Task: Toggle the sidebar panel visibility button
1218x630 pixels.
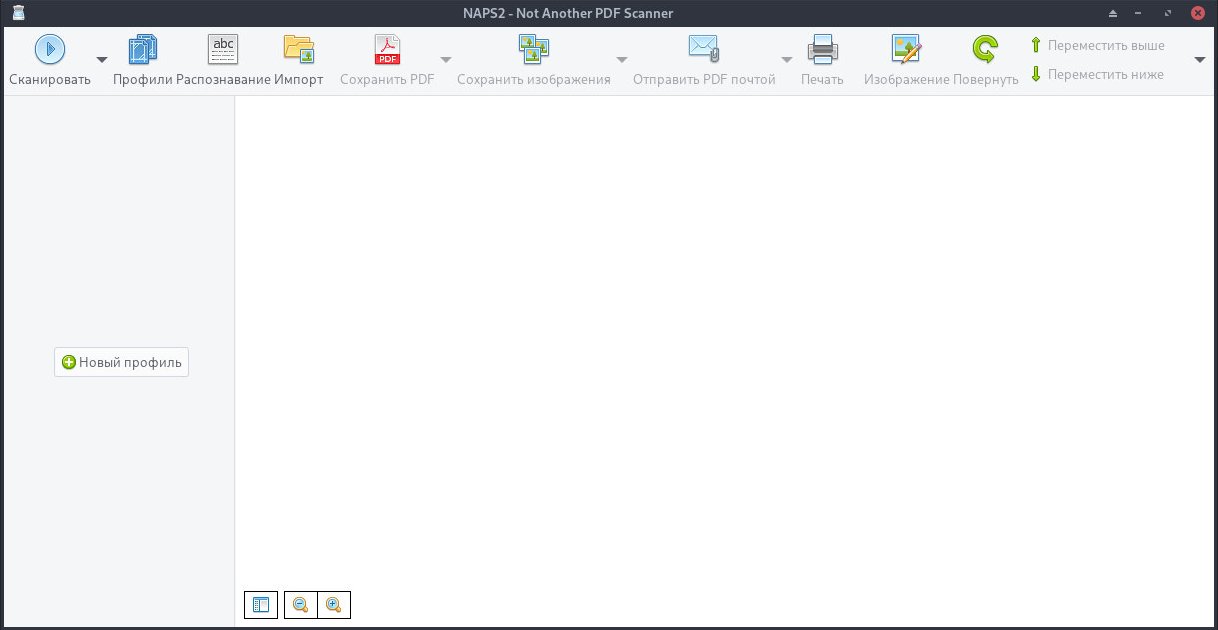Action: click(x=261, y=605)
